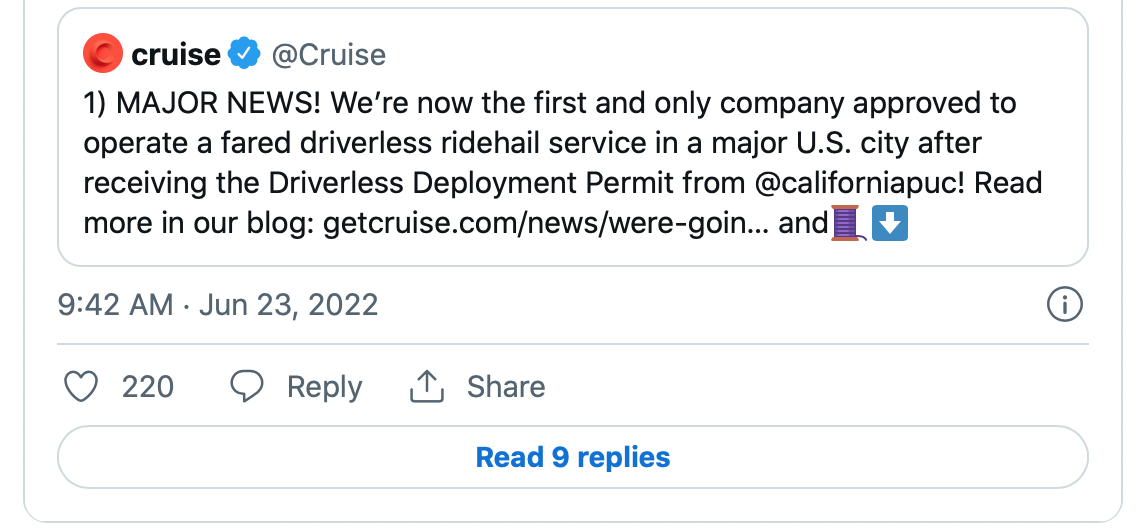Open the Twitter info circle icon

1064,304
